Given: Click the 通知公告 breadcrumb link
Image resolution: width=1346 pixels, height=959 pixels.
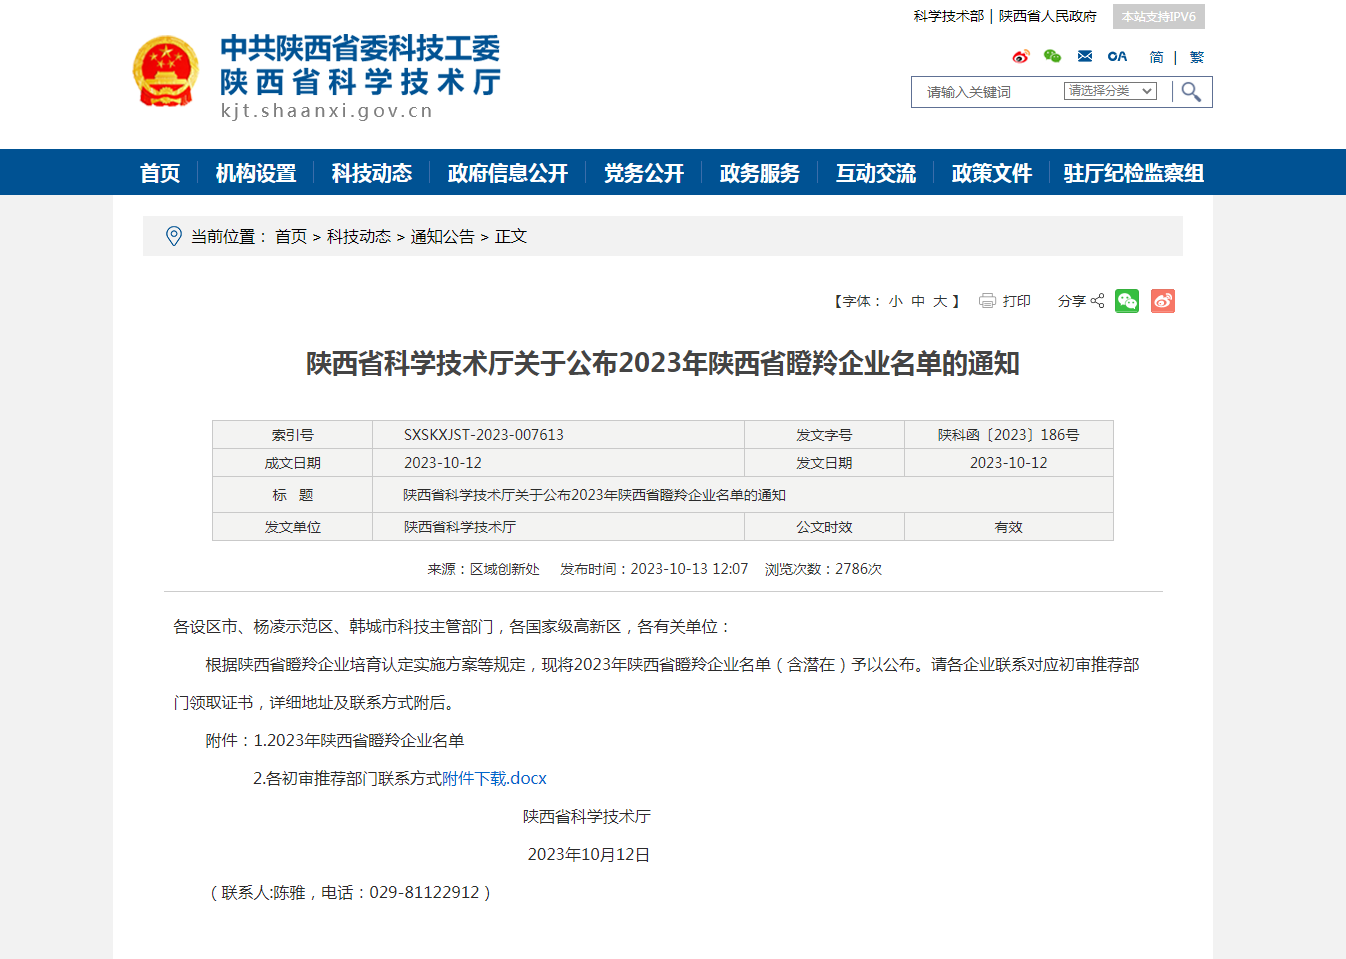Looking at the screenshot, I should pos(442,237).
